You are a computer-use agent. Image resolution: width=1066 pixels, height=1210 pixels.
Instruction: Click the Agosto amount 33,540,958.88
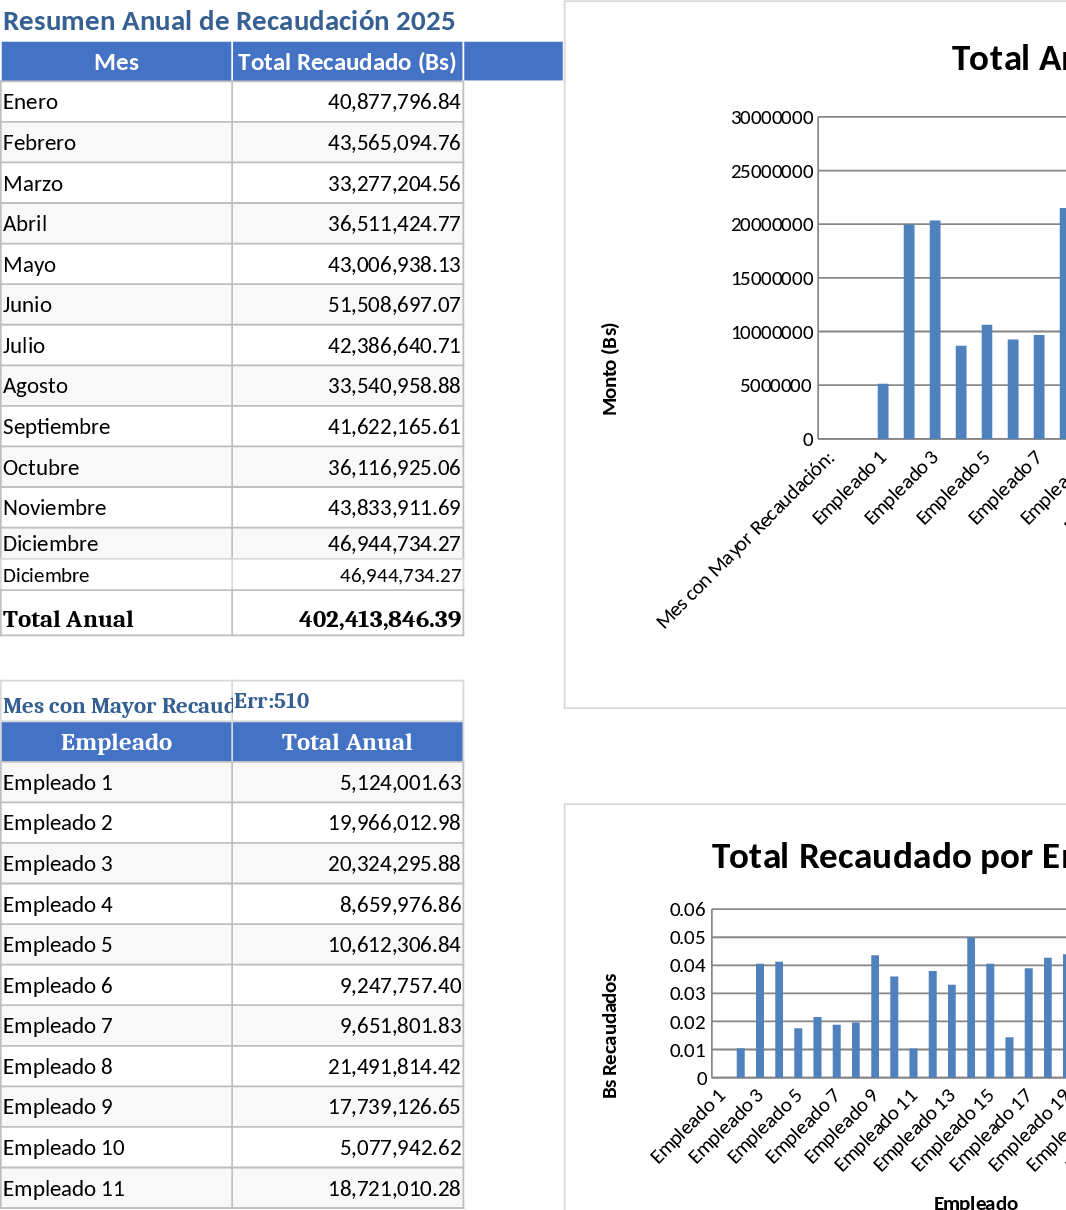point(393,386)
